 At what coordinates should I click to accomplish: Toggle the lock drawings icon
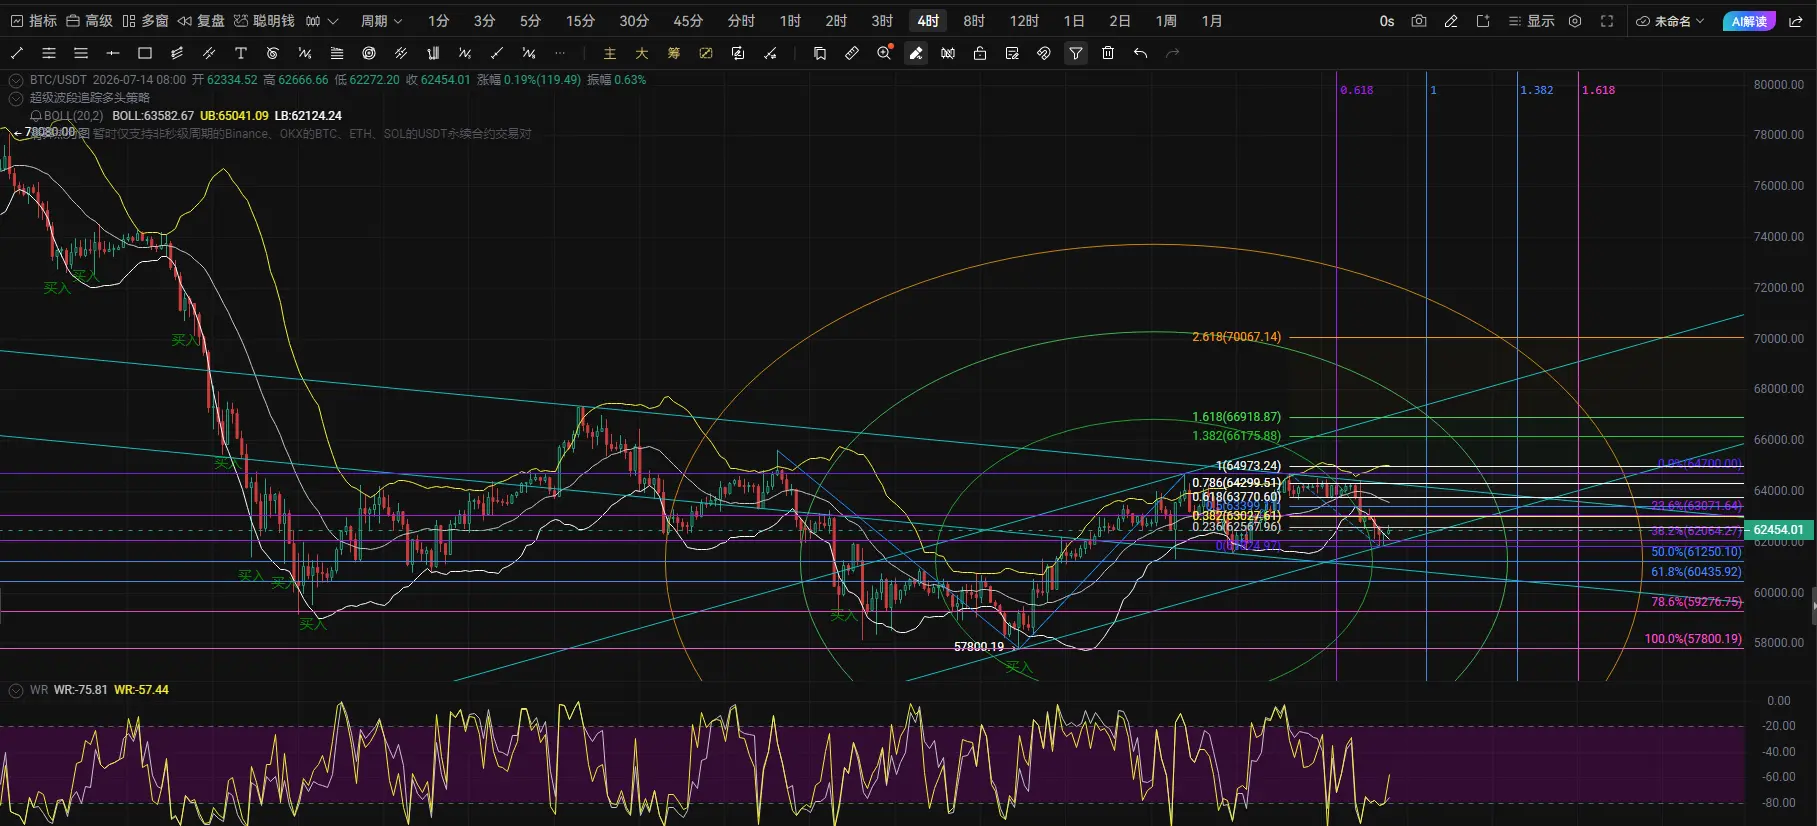click(980, 53)
